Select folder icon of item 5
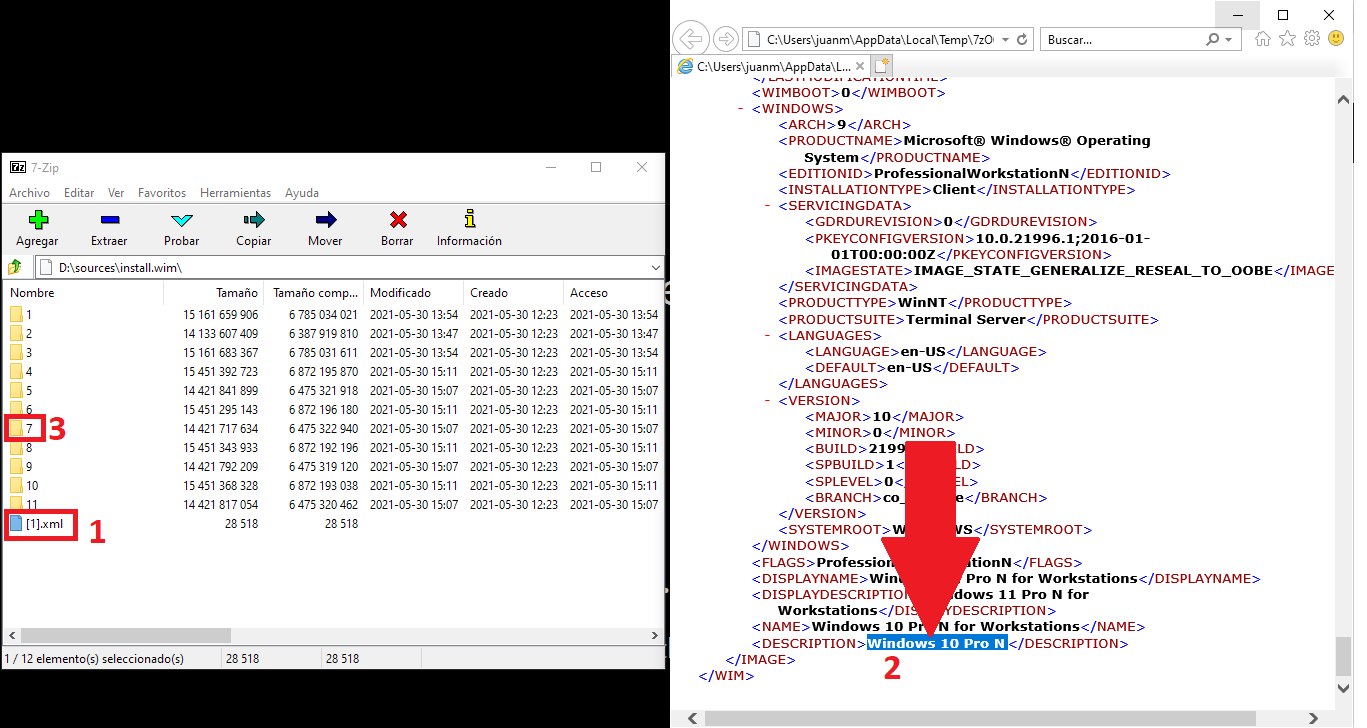Image resolution: width=1367 pixels, height=728 pixels. (16, 390)
